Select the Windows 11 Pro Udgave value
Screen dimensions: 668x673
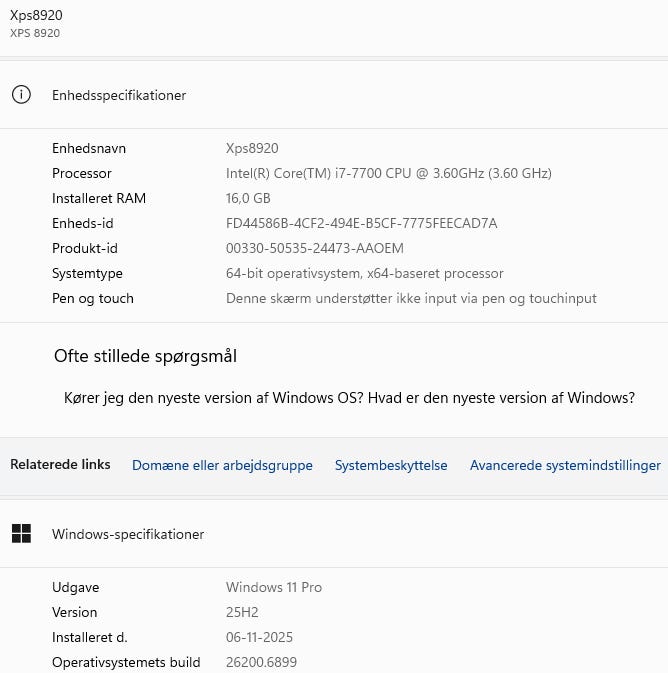(274, 587)
